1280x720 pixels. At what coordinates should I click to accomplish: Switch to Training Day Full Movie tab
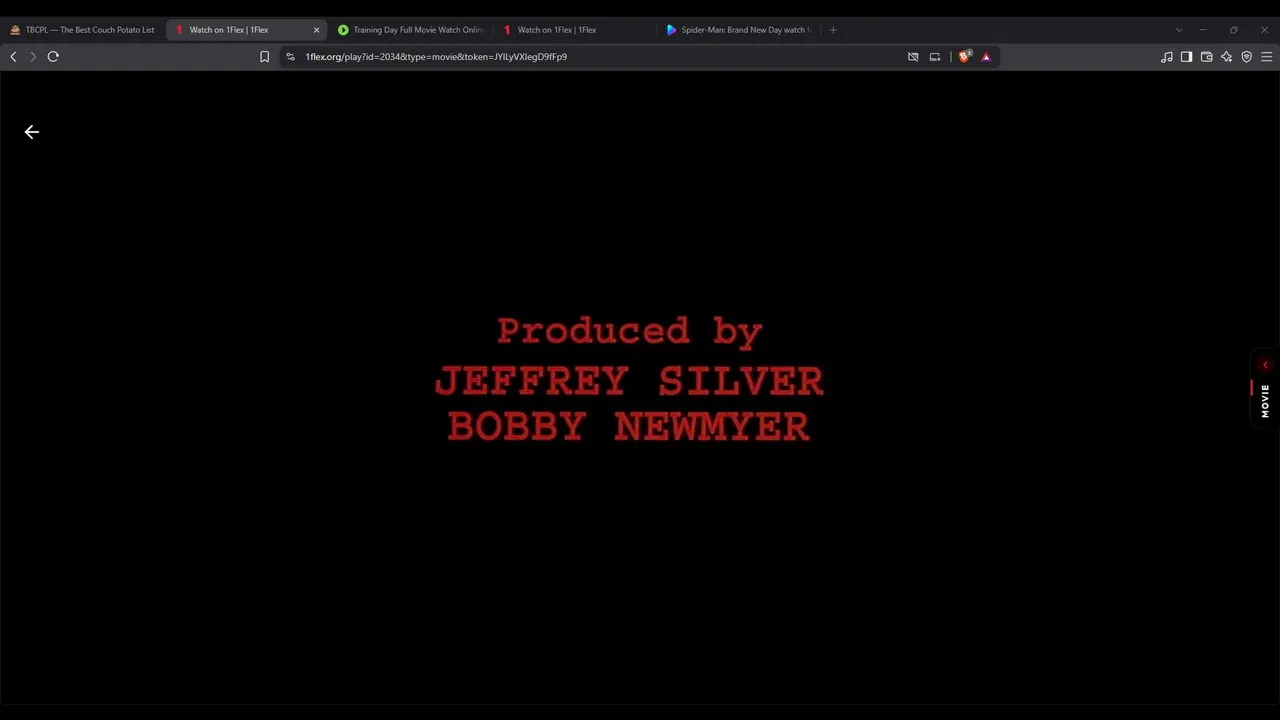pos(410,30)
